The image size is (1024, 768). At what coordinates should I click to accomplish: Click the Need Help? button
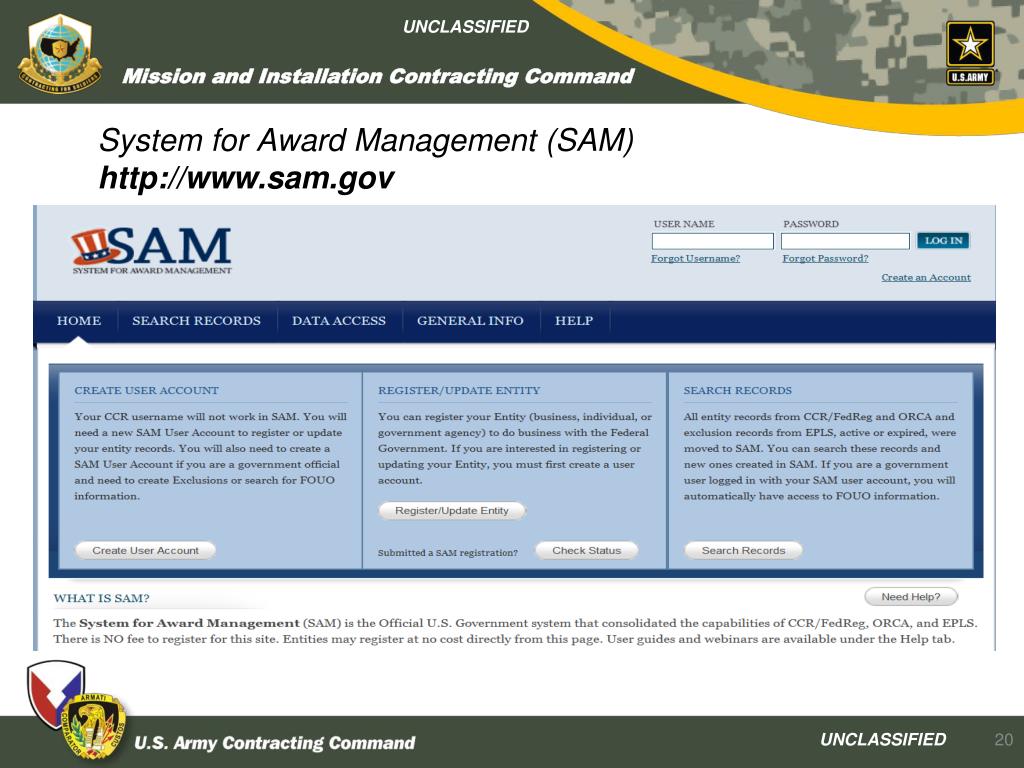coord(911,597)
